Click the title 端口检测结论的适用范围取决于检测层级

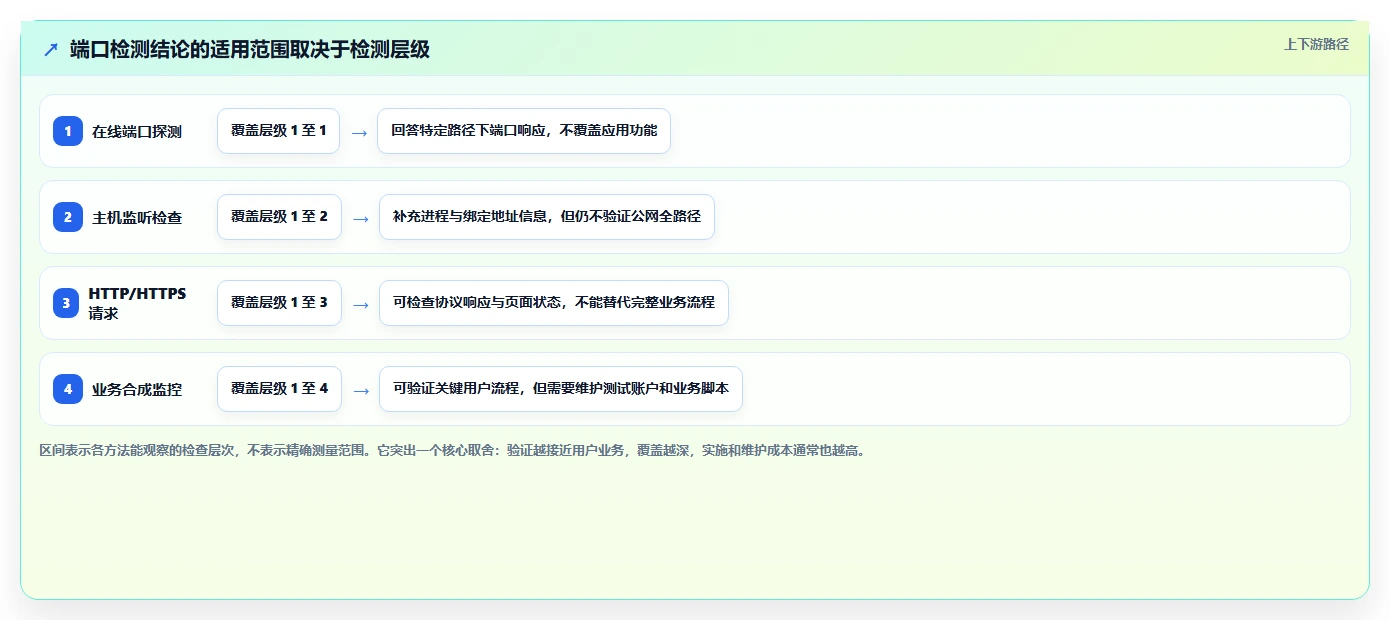(250, 50)
